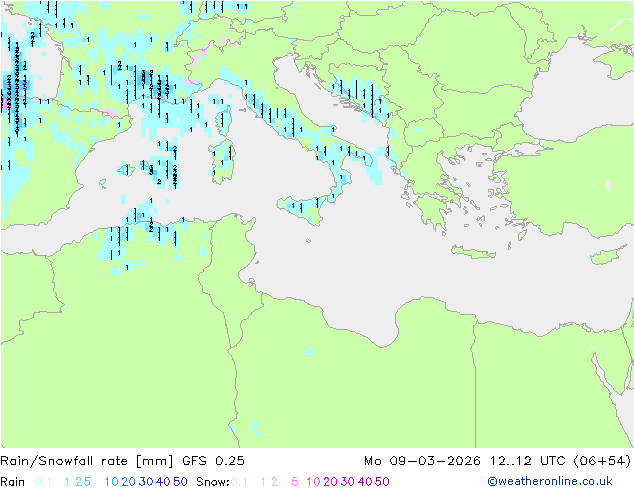Select the Rain legend value 40
This screenshot has height=490, width=634.
tap(163, 482)
